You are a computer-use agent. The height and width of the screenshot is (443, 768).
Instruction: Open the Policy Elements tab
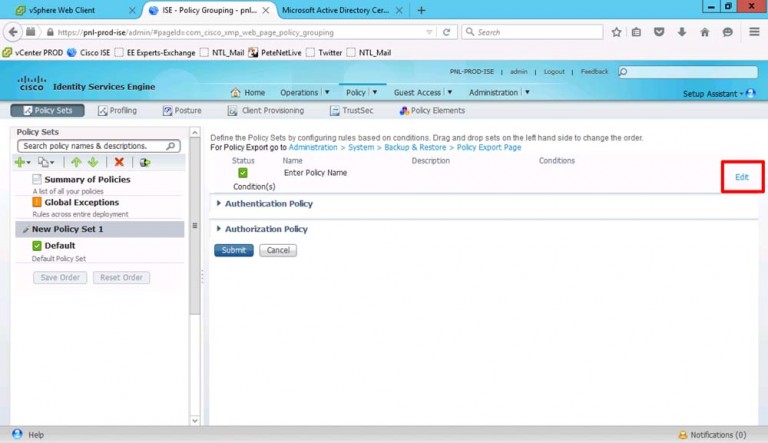click(432, 111)
